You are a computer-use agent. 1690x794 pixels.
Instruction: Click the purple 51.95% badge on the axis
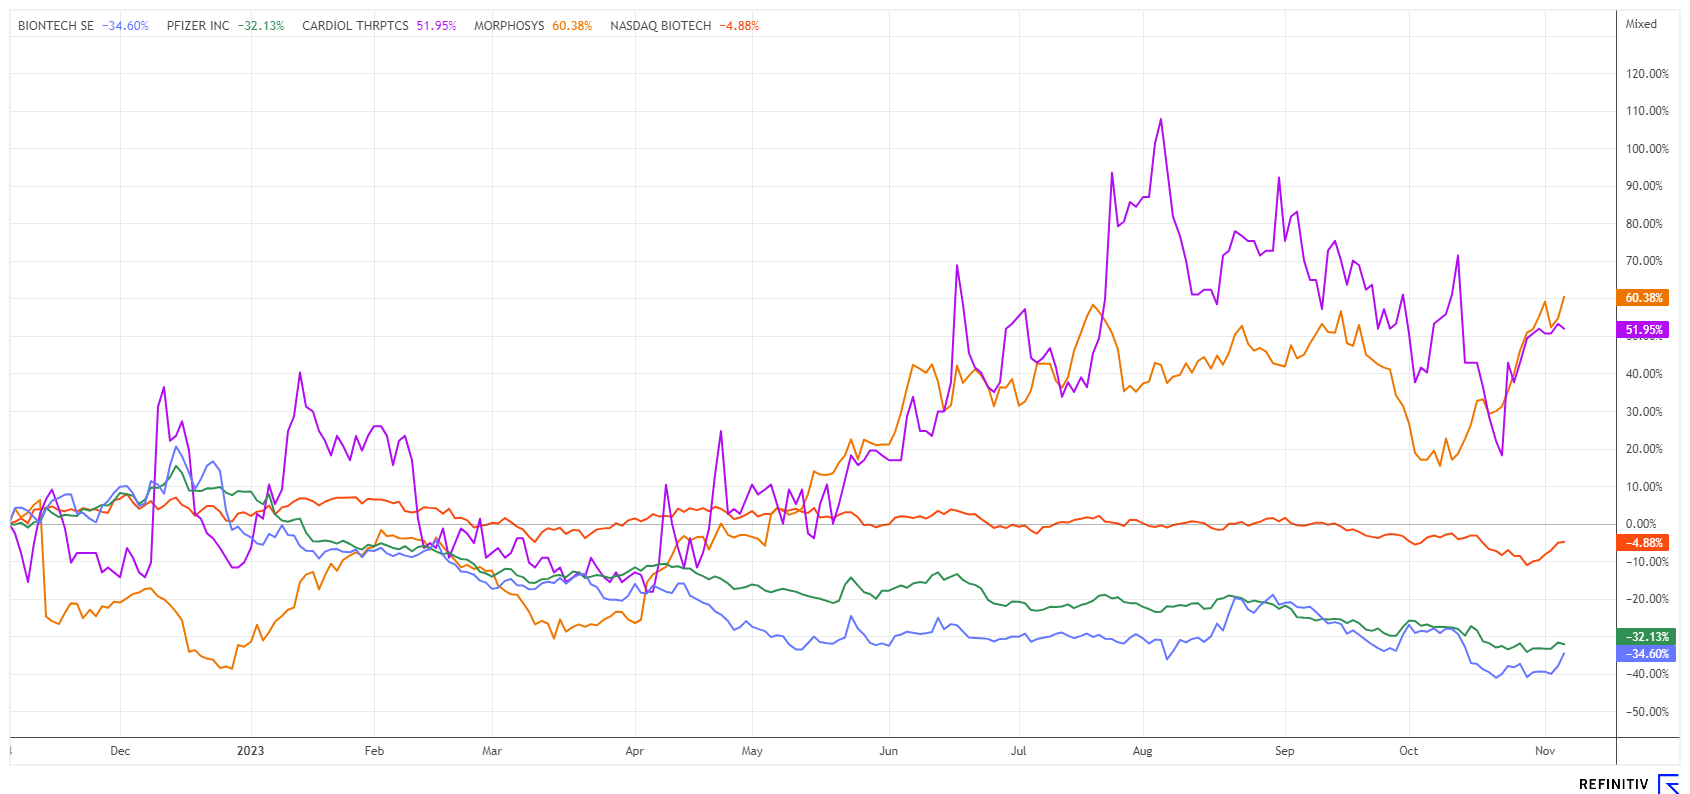1643,330
